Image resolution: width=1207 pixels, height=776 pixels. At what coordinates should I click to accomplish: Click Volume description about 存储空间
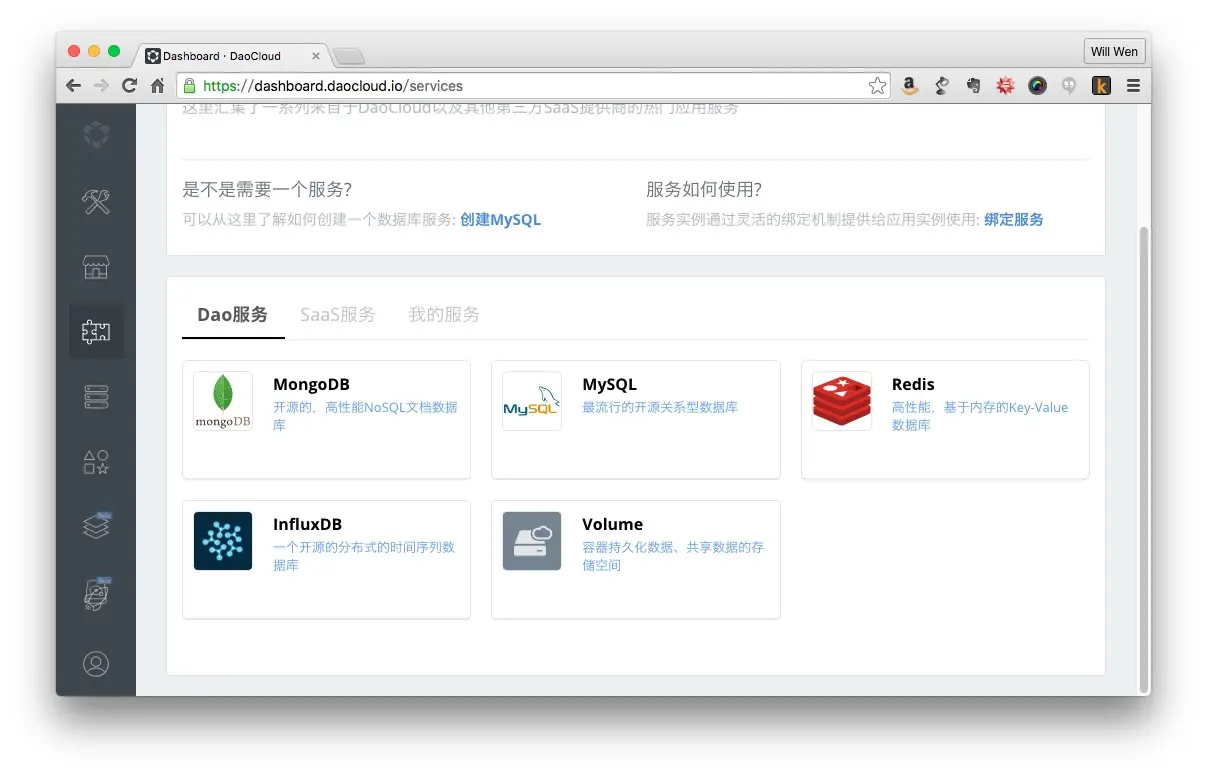pos(673,556)
